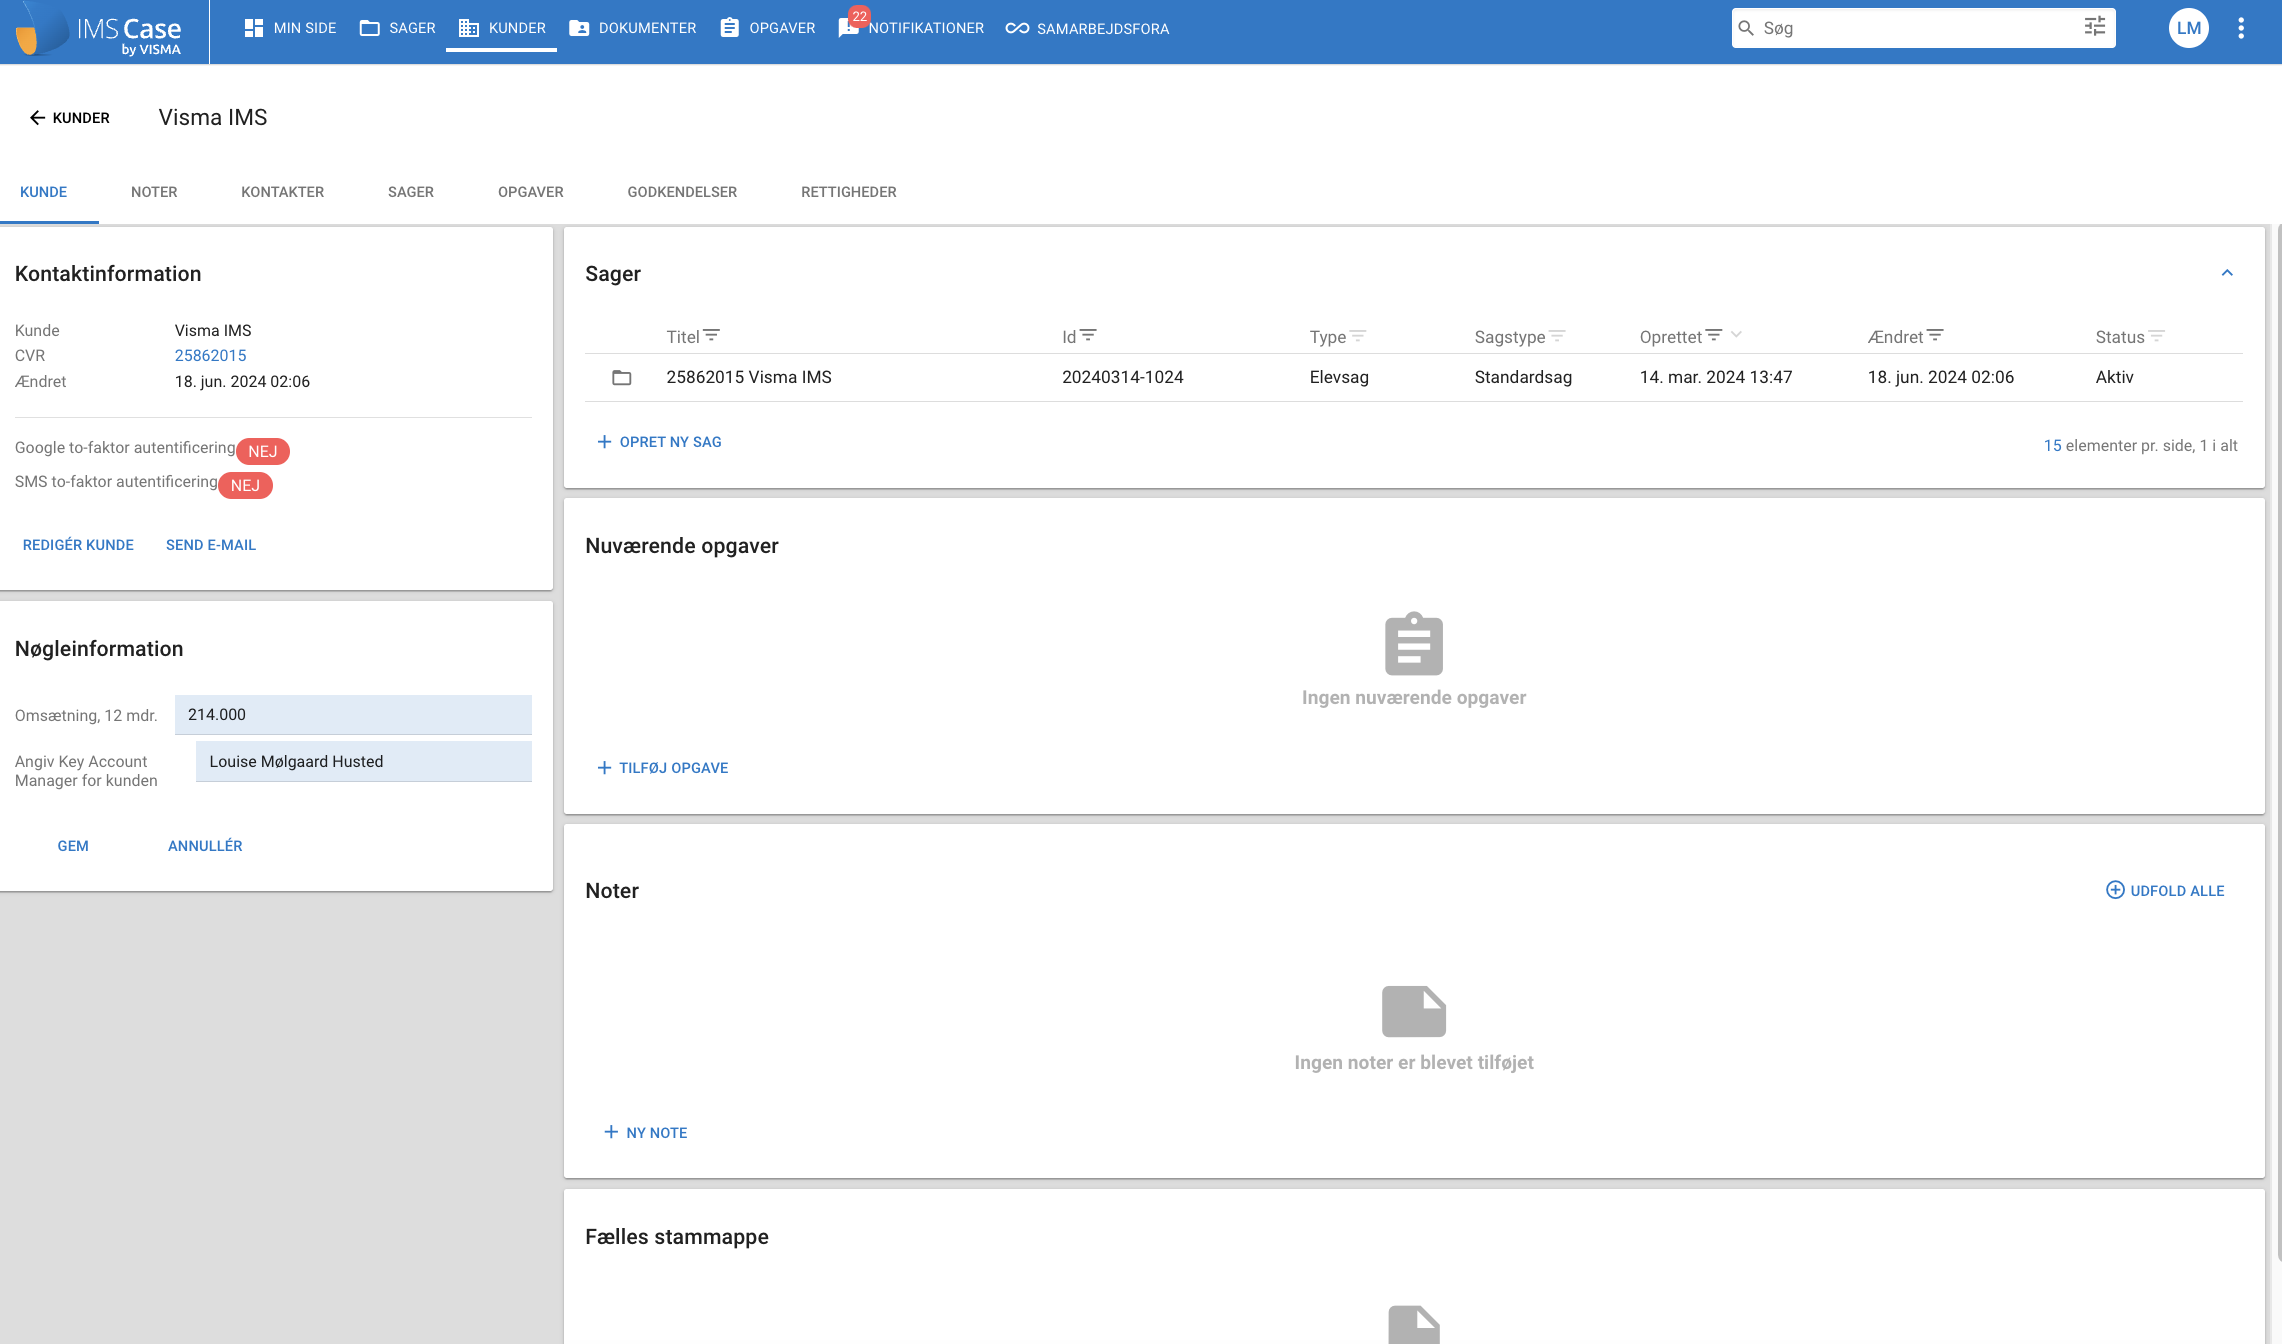Click the Standardsag cell
Viewport: 2282px width, 1344px height.
point(1523,377)
